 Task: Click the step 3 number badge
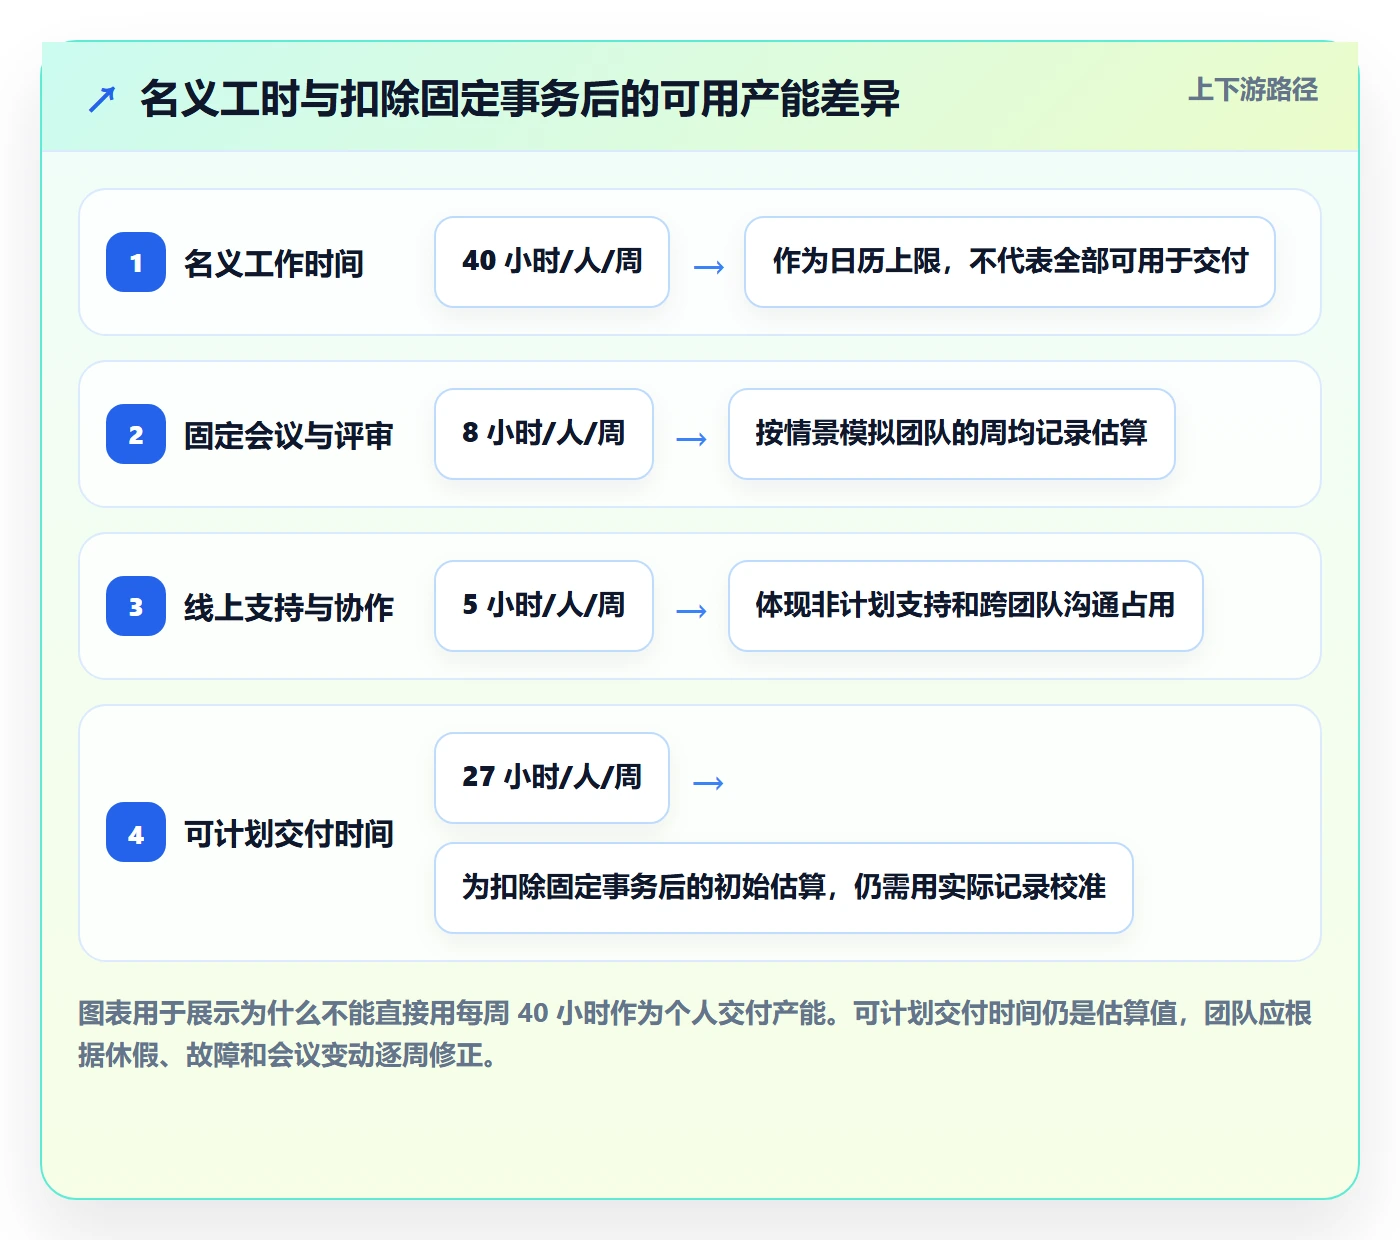[136, 606]
